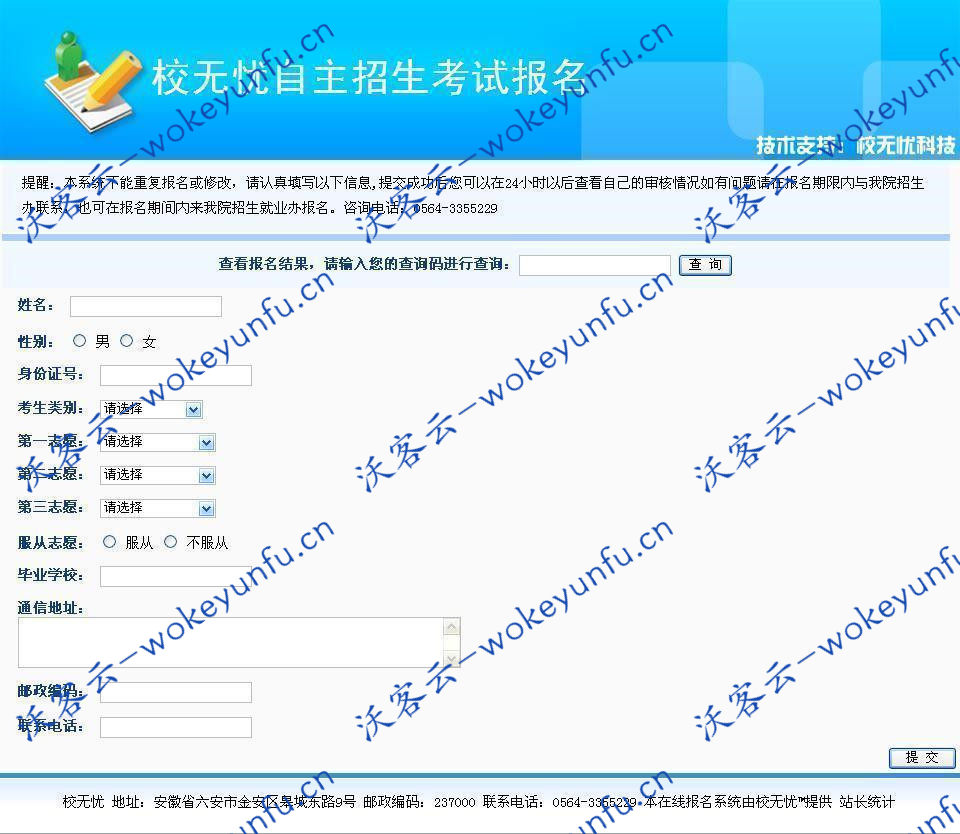Viewport: 960px width, 834px height.
Task: Choose the 服从 radio option
Action: [110, 542]
